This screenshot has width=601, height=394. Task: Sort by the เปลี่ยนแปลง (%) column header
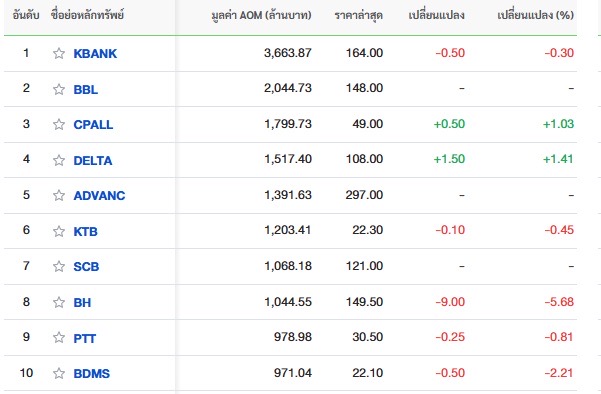point(535,15)
